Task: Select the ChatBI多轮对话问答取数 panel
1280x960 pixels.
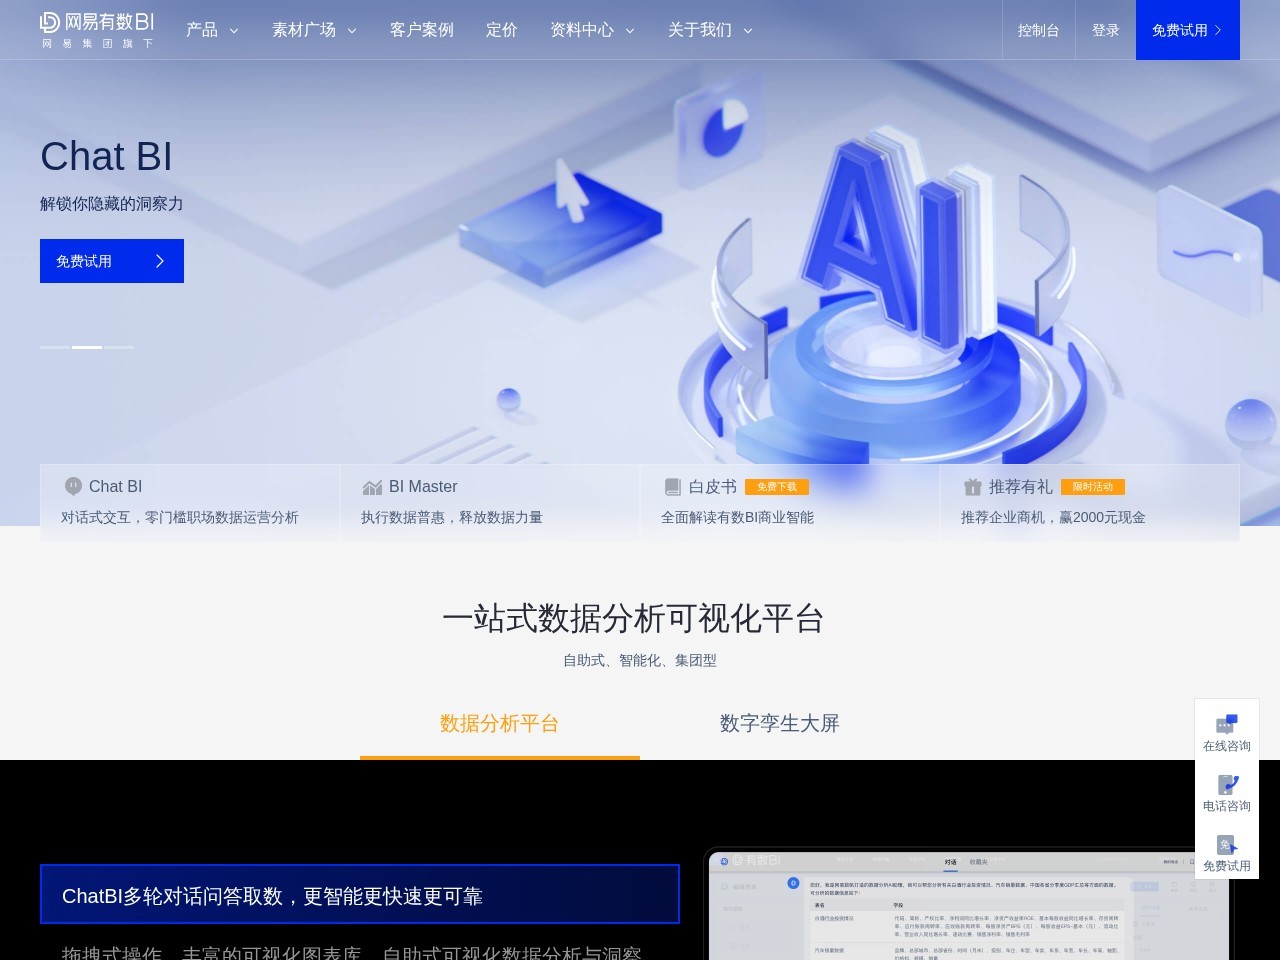Action: click(x=360, y=894)
